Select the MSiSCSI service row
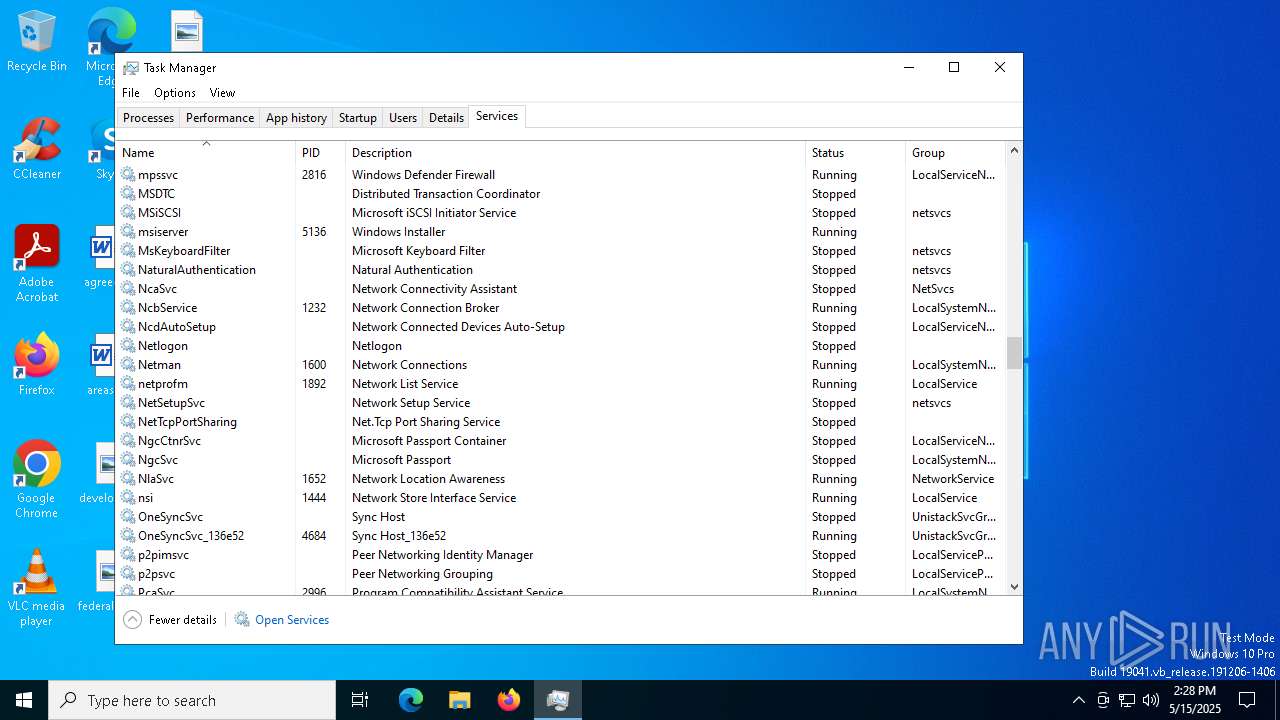 point(561,213)
